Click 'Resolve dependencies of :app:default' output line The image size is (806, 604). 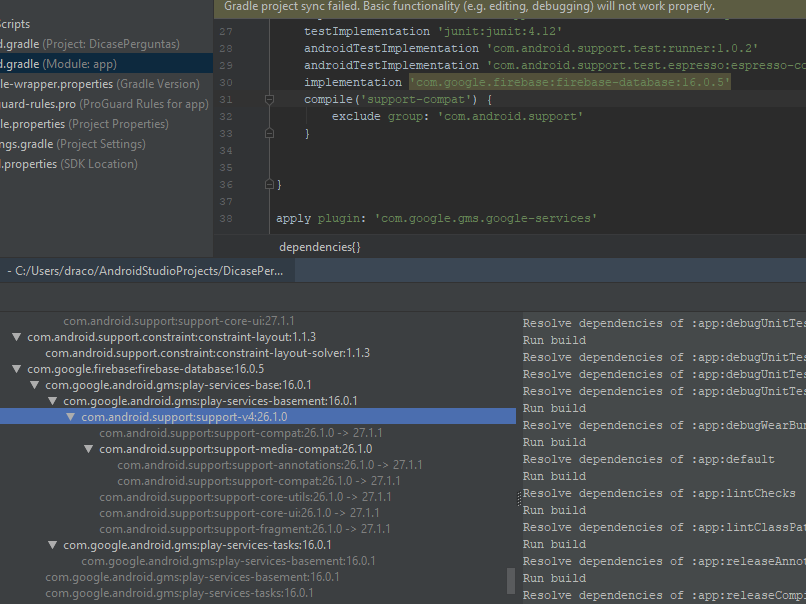pyautogui.click(x=649, y=460)
